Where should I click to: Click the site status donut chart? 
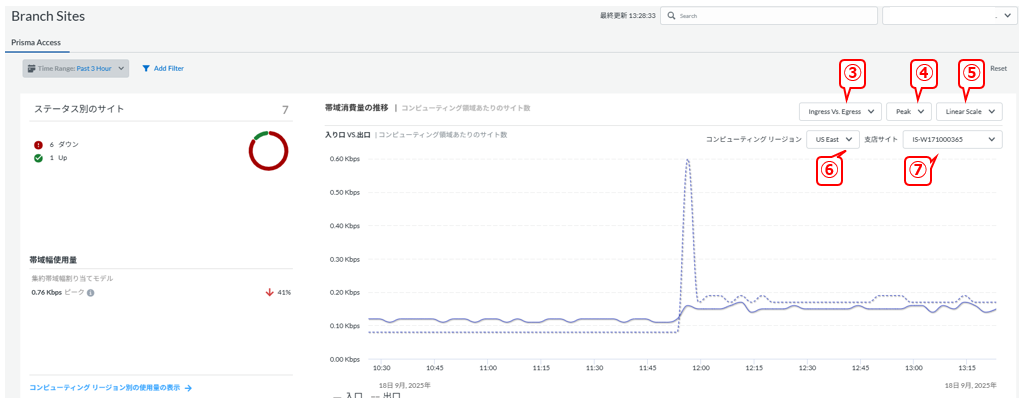(x=268, y=151)
